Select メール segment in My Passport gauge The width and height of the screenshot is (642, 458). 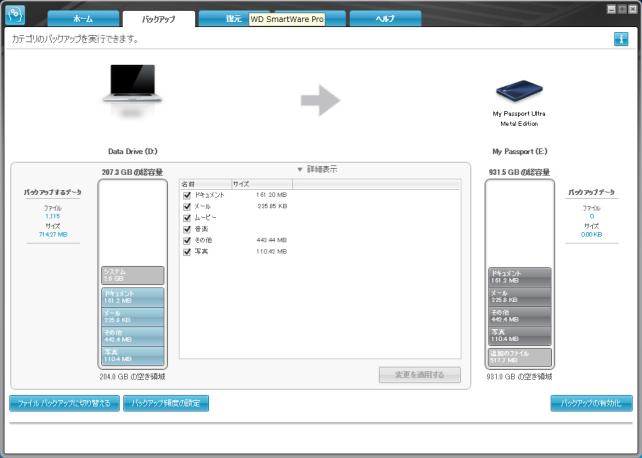point(520,297)
